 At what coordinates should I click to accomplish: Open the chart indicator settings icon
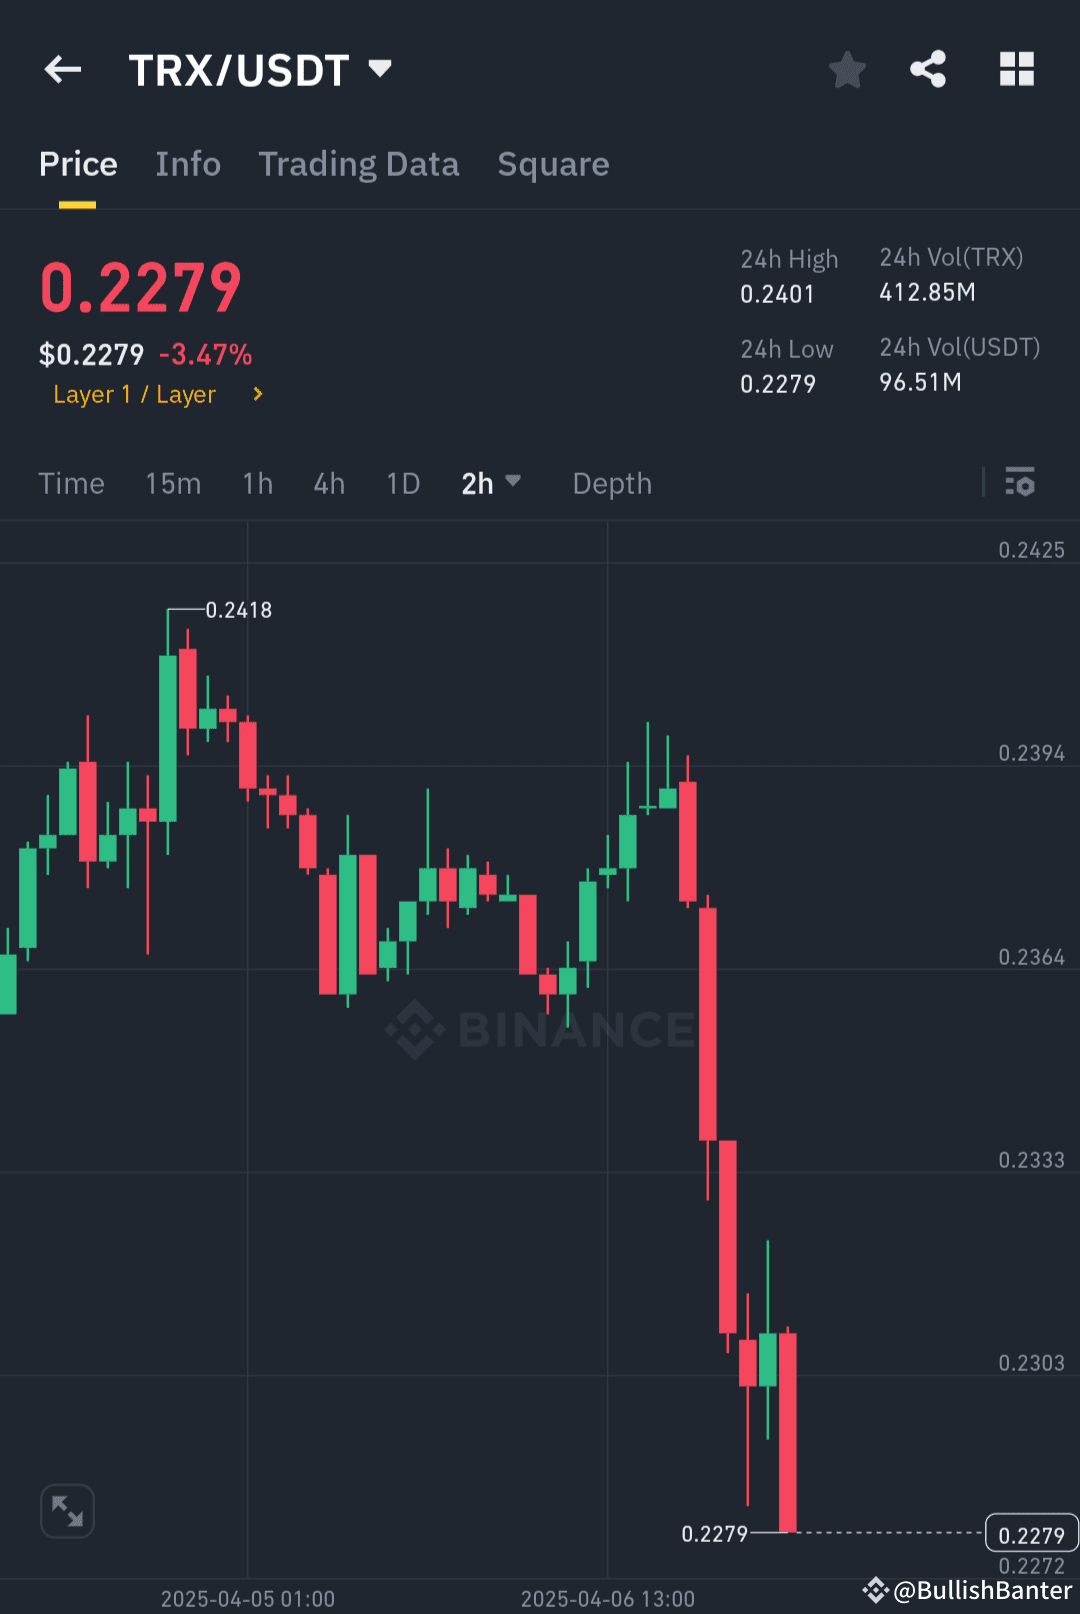(1020, 483)
